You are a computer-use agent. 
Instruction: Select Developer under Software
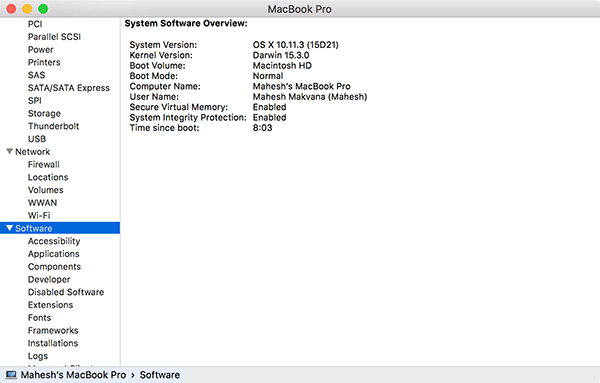[49, 280]
